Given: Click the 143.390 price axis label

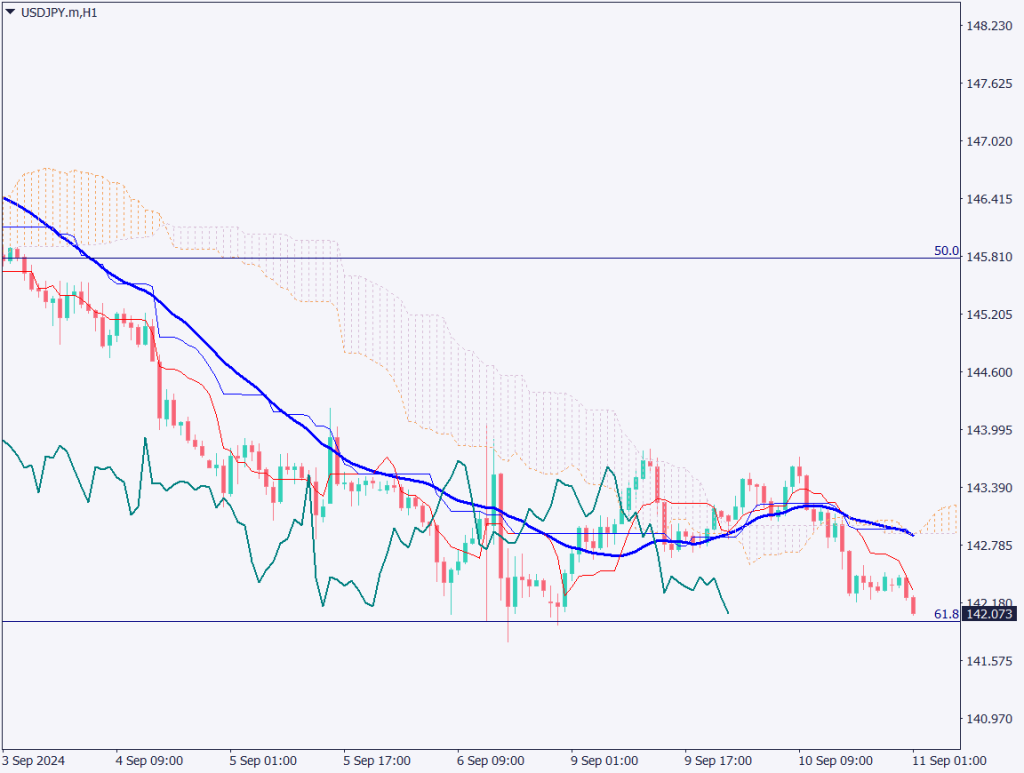Looking at the screenshot, I should 990,488.
